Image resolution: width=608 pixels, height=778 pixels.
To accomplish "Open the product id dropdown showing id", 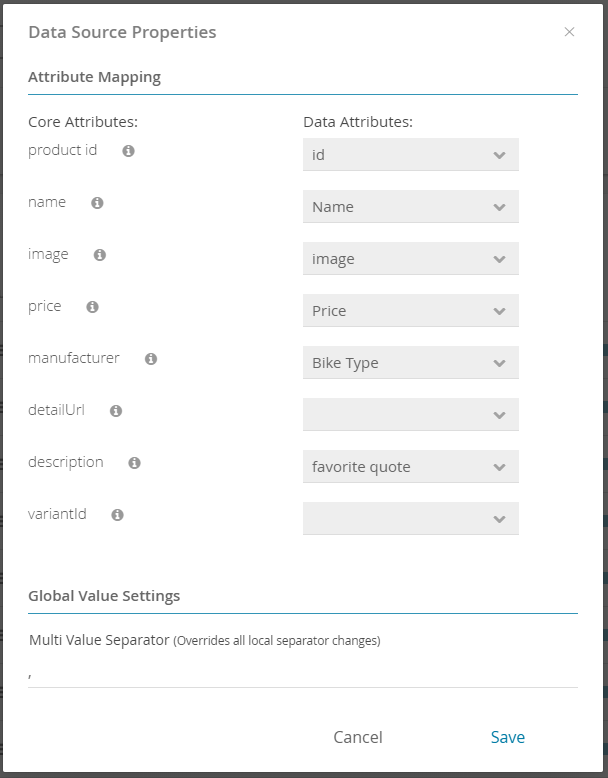I will [411, 155].
